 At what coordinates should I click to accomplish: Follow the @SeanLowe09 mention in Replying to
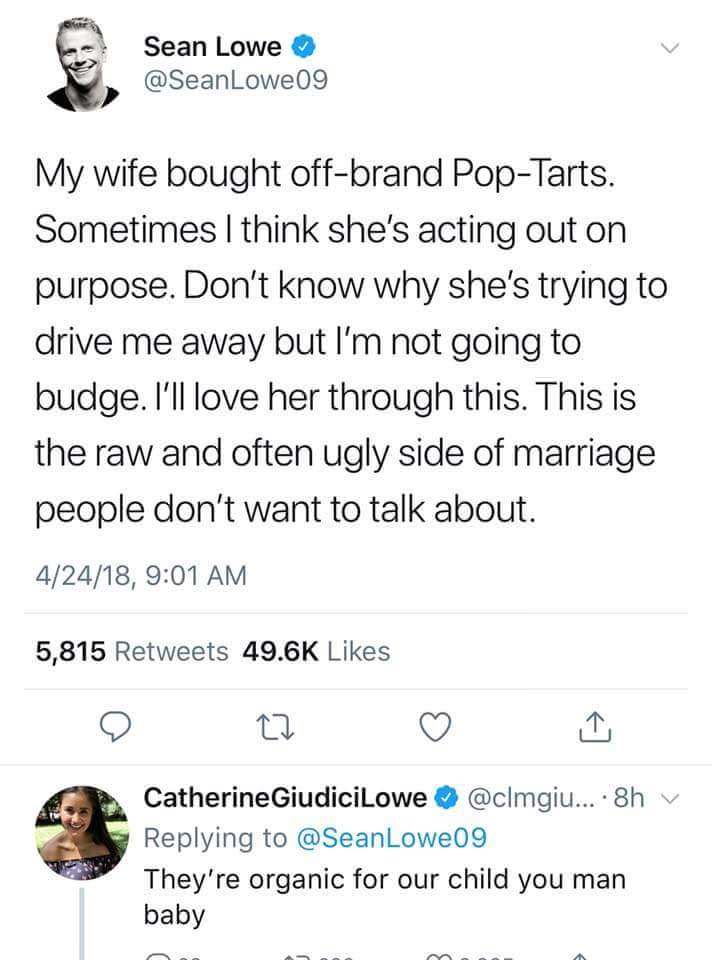click(x=393, y=838)
